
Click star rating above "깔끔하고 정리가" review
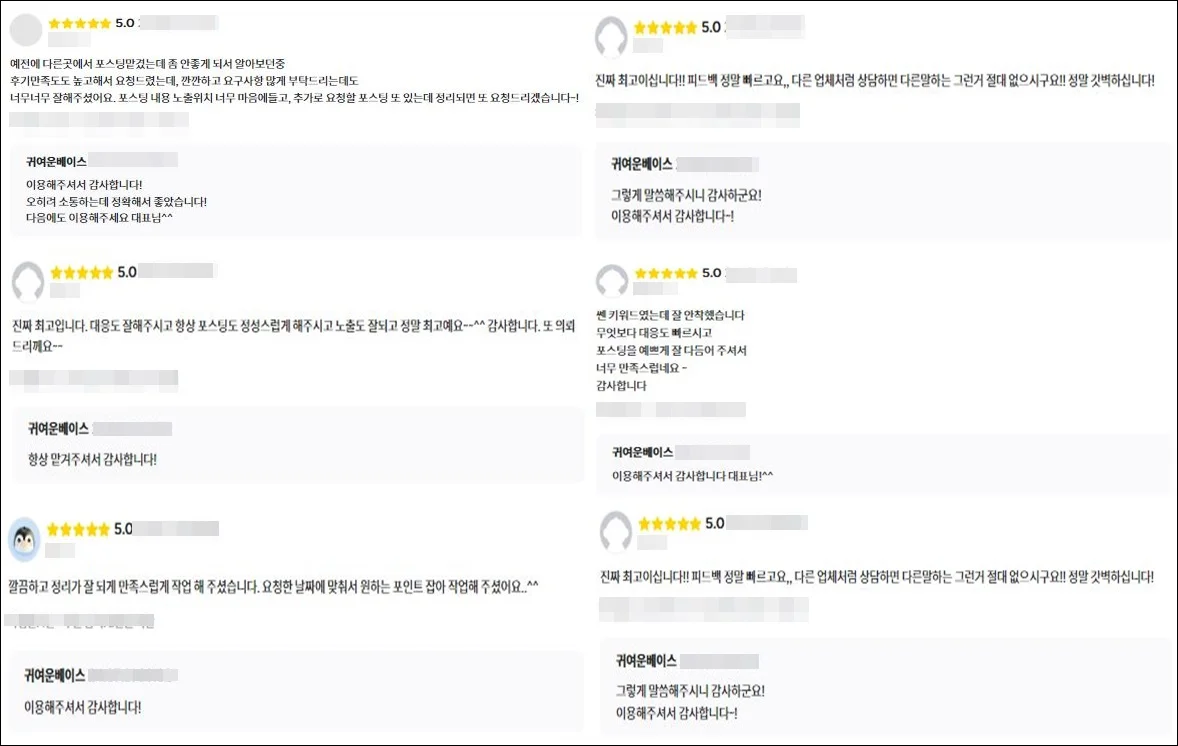78,530
